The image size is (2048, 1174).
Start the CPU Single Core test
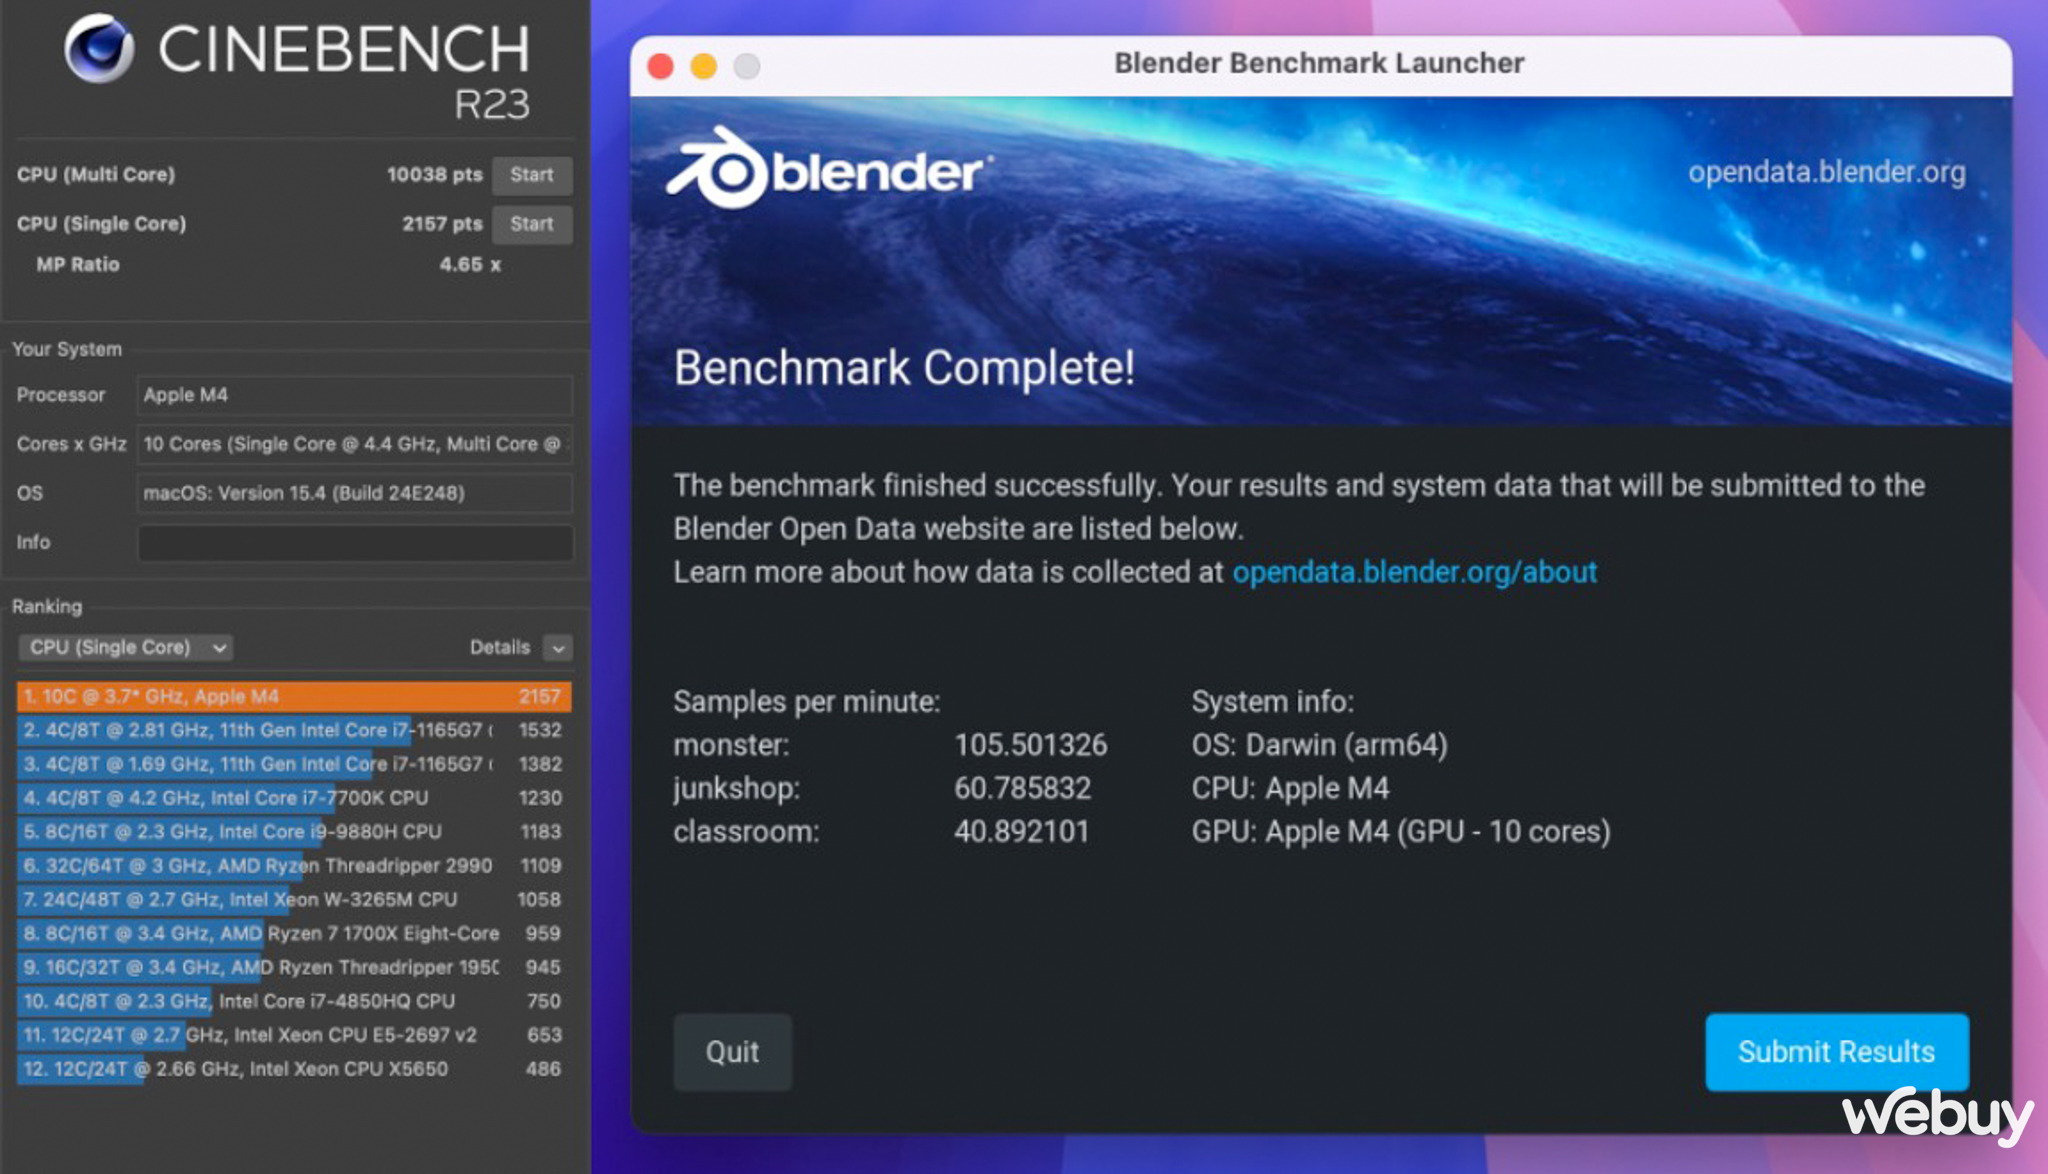click(531, 224)
